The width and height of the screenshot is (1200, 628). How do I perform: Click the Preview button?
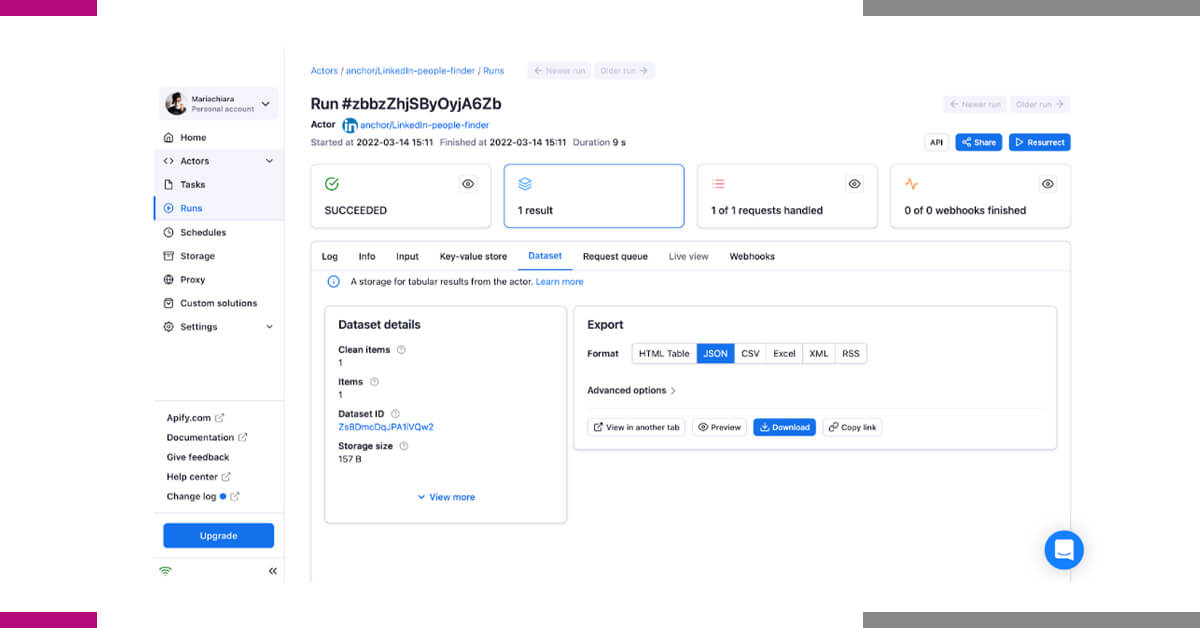(719, 427)
